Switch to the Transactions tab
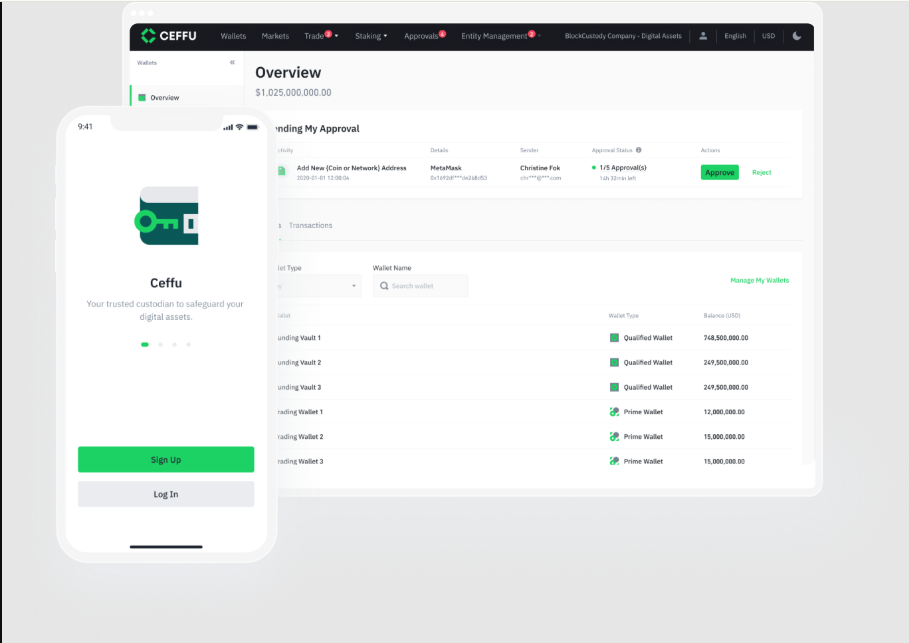Screen dimensions: 909x643 (x=310, y=226)
